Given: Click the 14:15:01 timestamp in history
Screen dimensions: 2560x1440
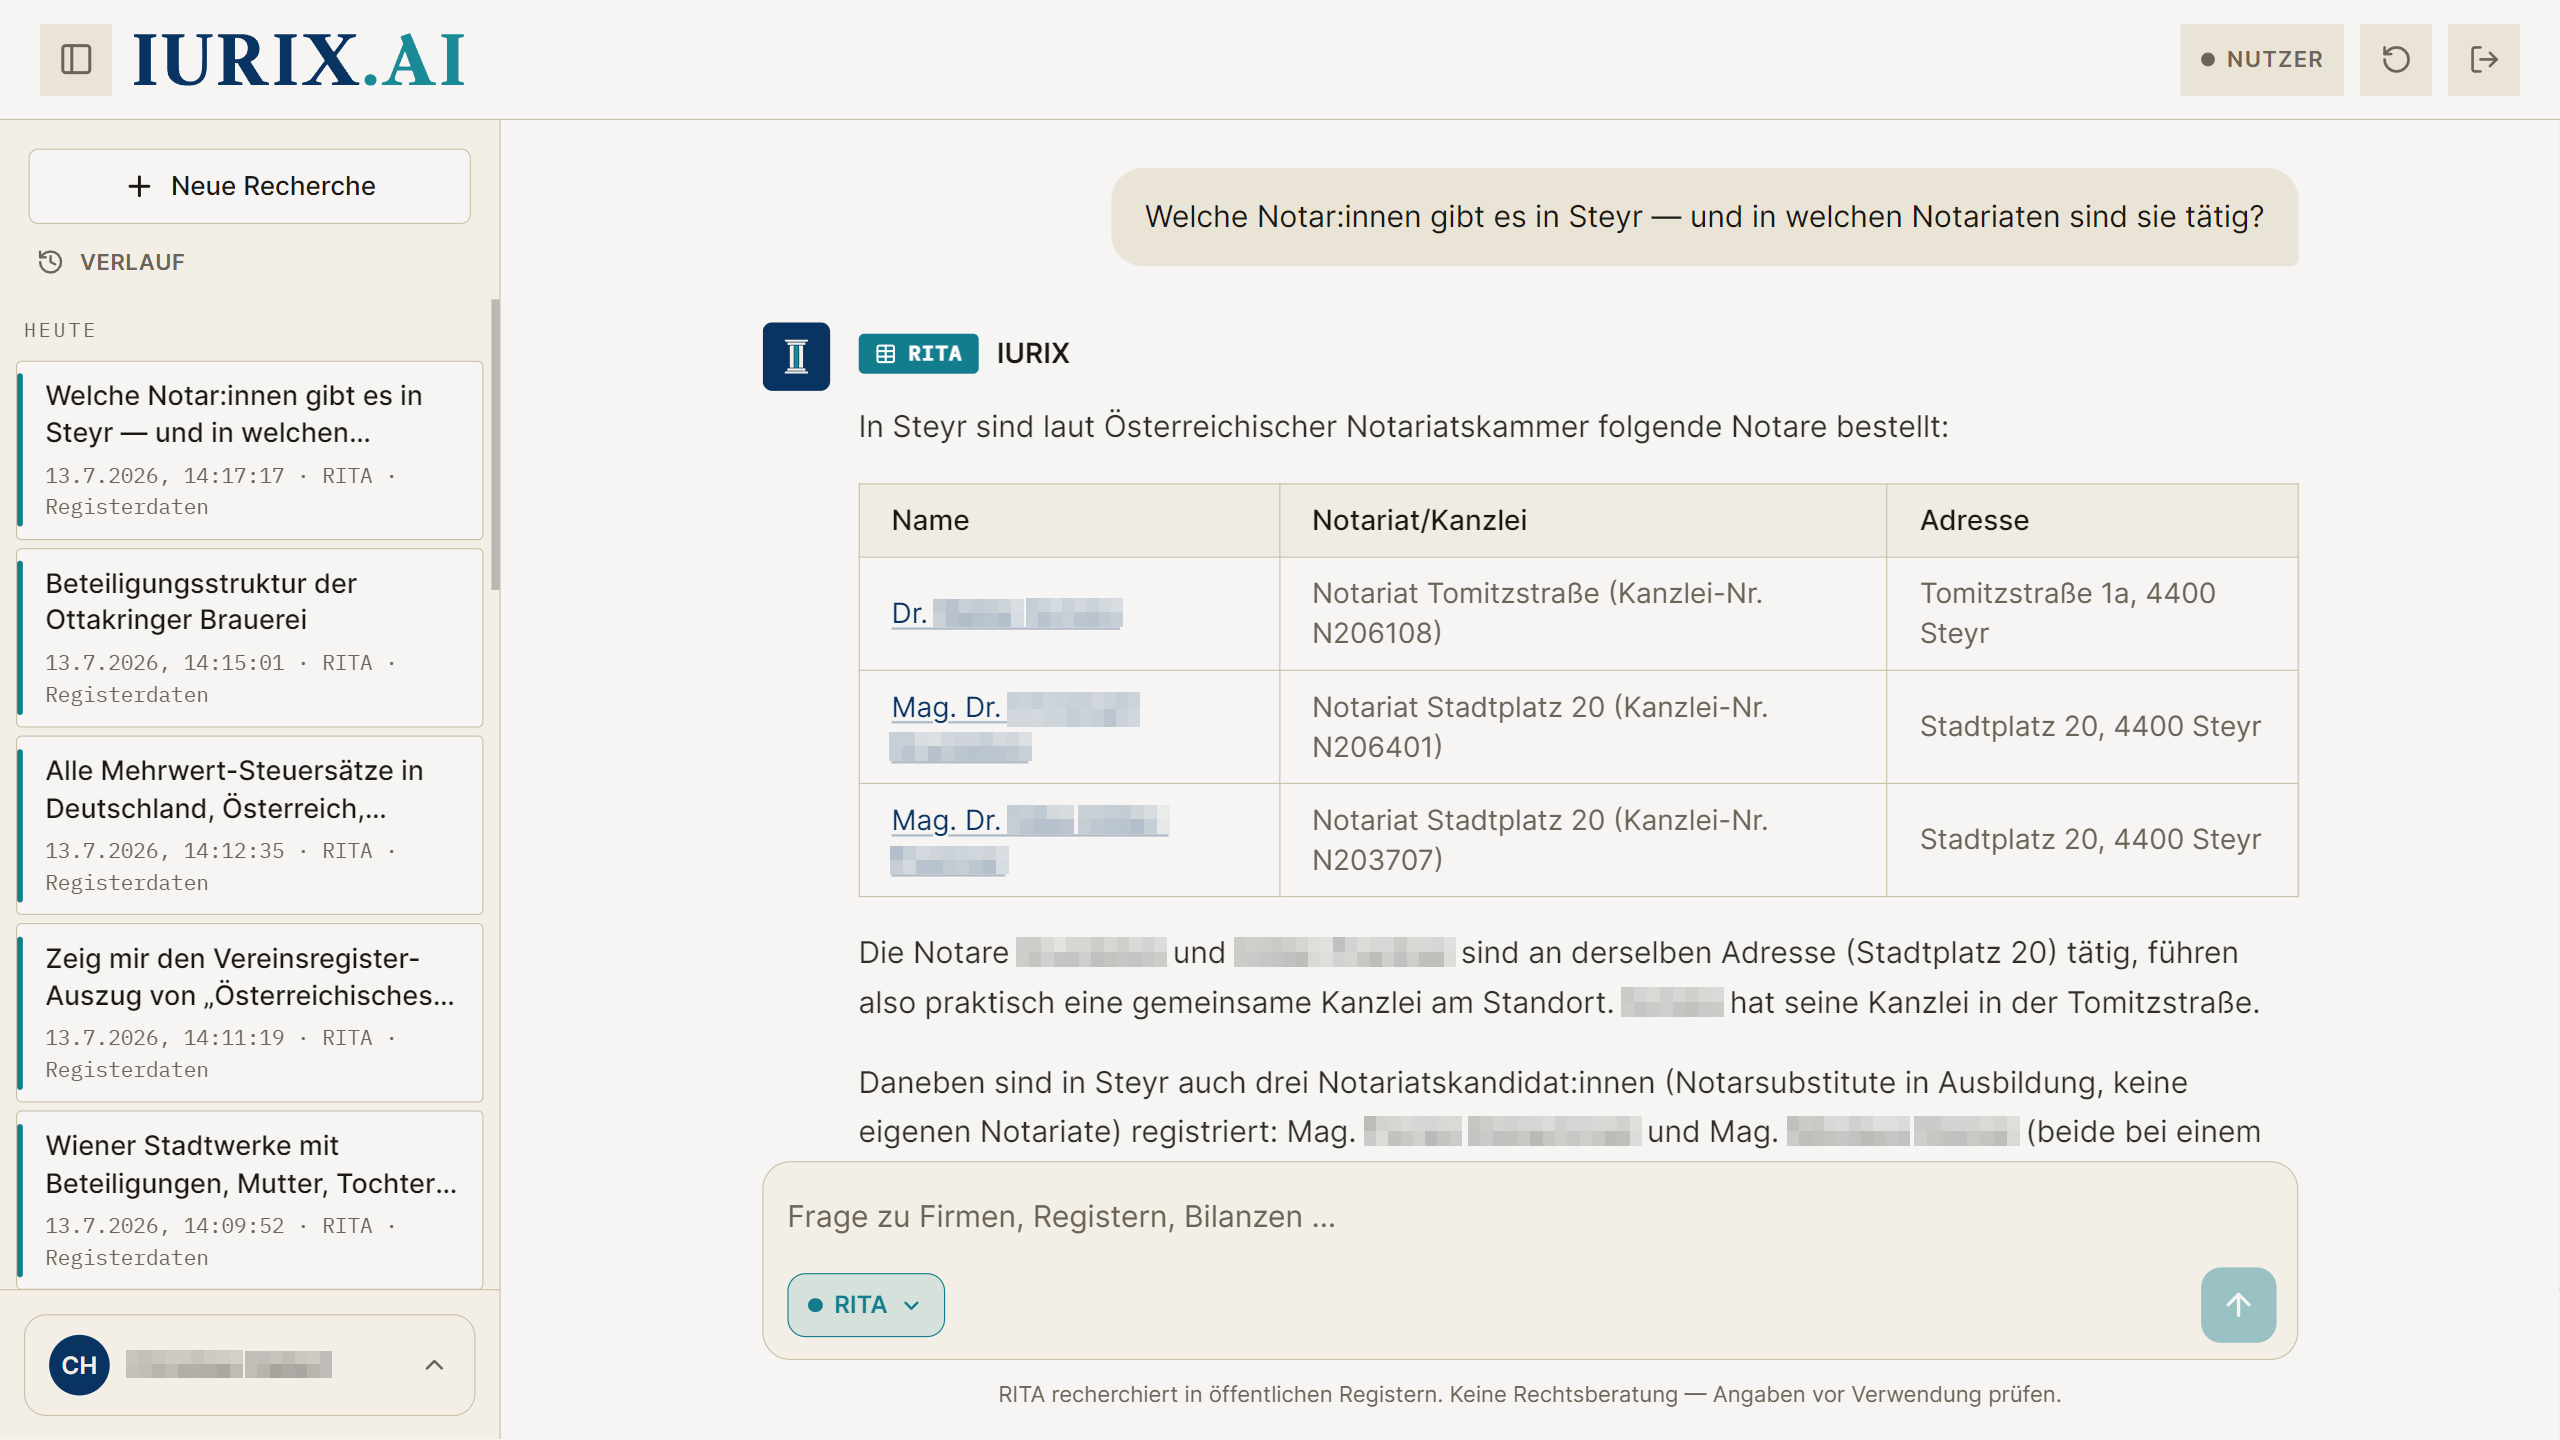Looking at the screenshot, I should tap(234, 663).
